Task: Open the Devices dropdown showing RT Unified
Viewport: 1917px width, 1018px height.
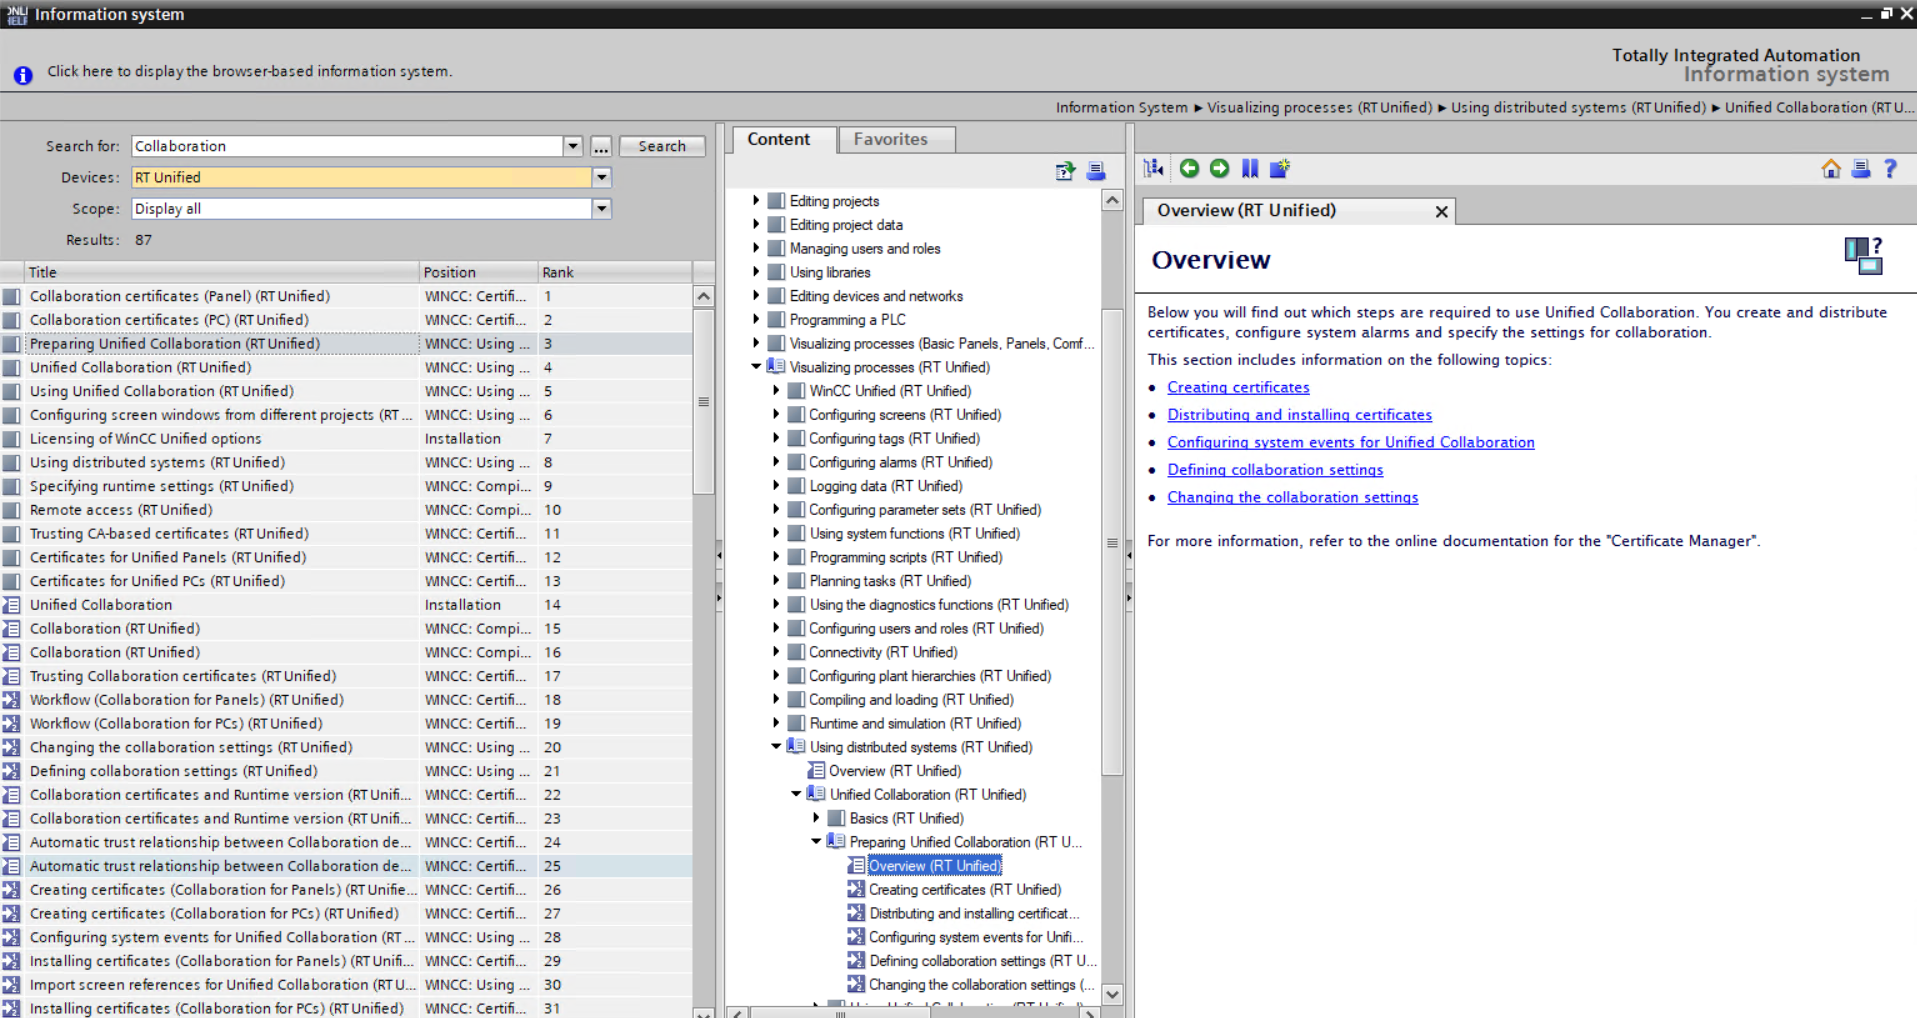Action: 601,177
